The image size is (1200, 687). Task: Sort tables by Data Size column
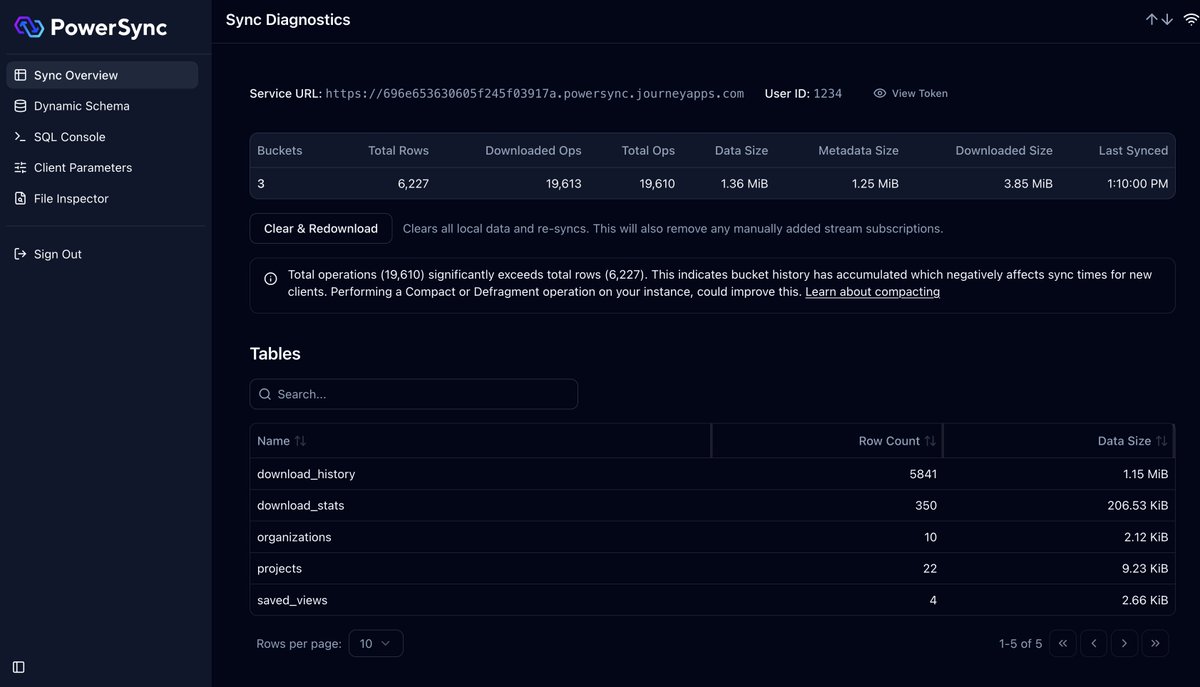[x=1132, y=441]
